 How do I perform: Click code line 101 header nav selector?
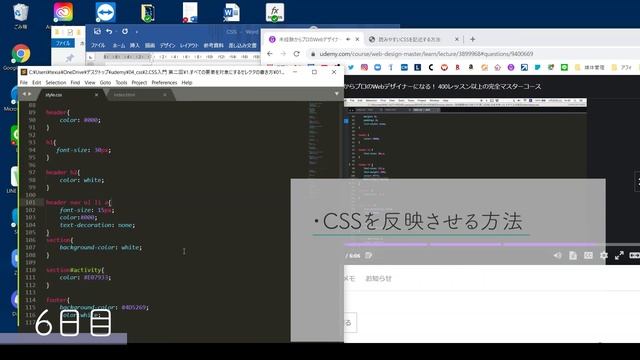click(78, 202)
